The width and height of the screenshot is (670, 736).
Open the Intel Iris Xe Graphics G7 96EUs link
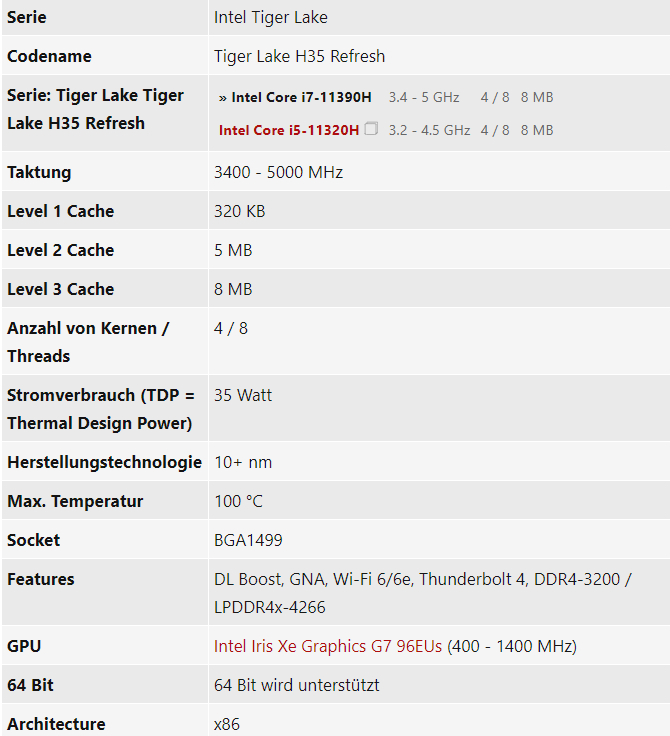coord(327,646)
